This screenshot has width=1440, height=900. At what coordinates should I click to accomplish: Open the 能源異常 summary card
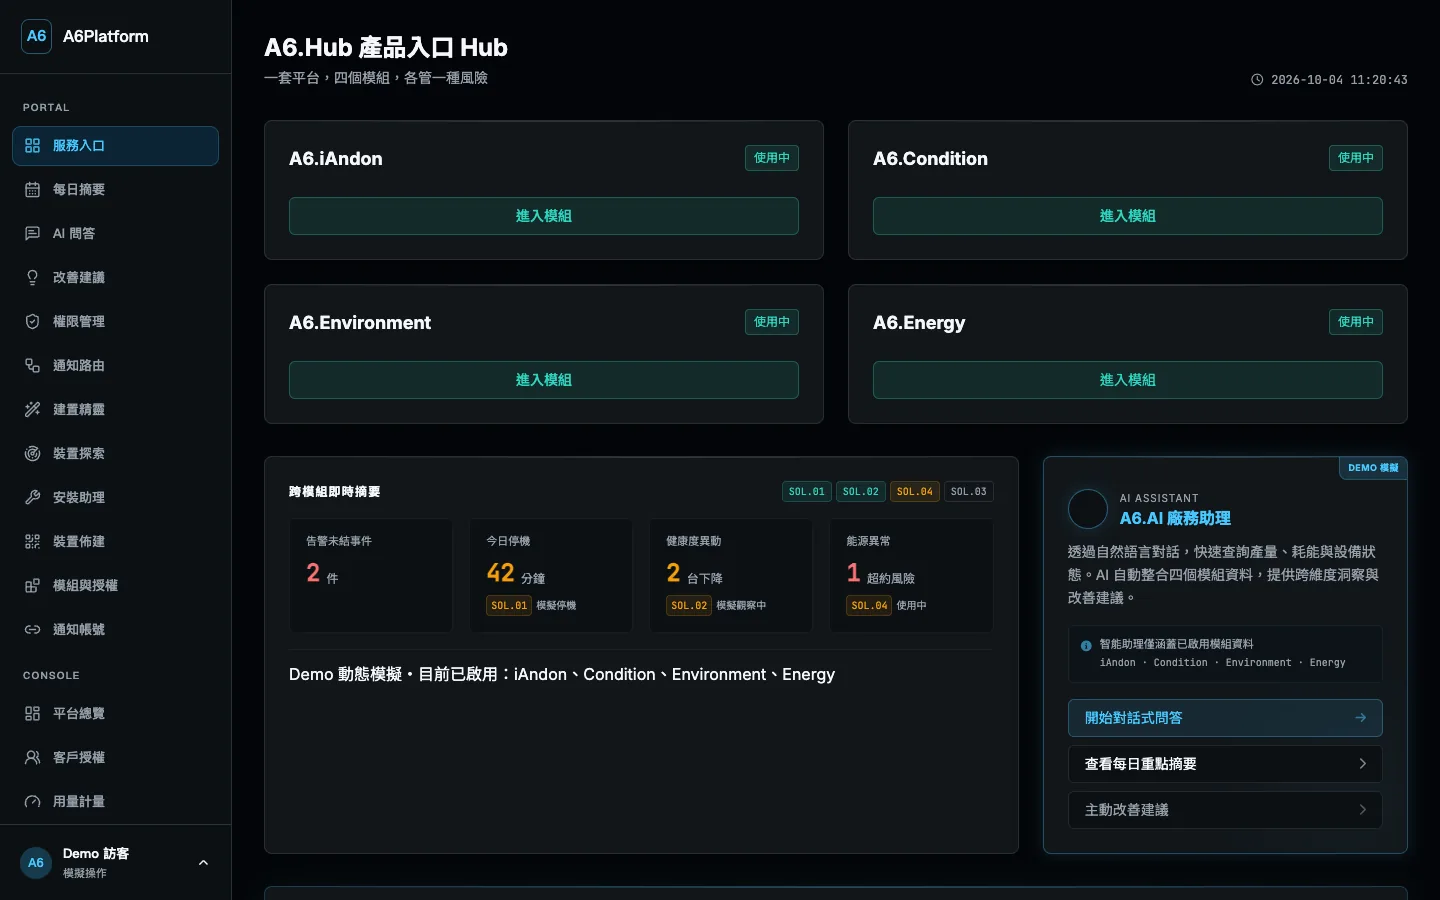pyautogui.click(x=911, y=575)
